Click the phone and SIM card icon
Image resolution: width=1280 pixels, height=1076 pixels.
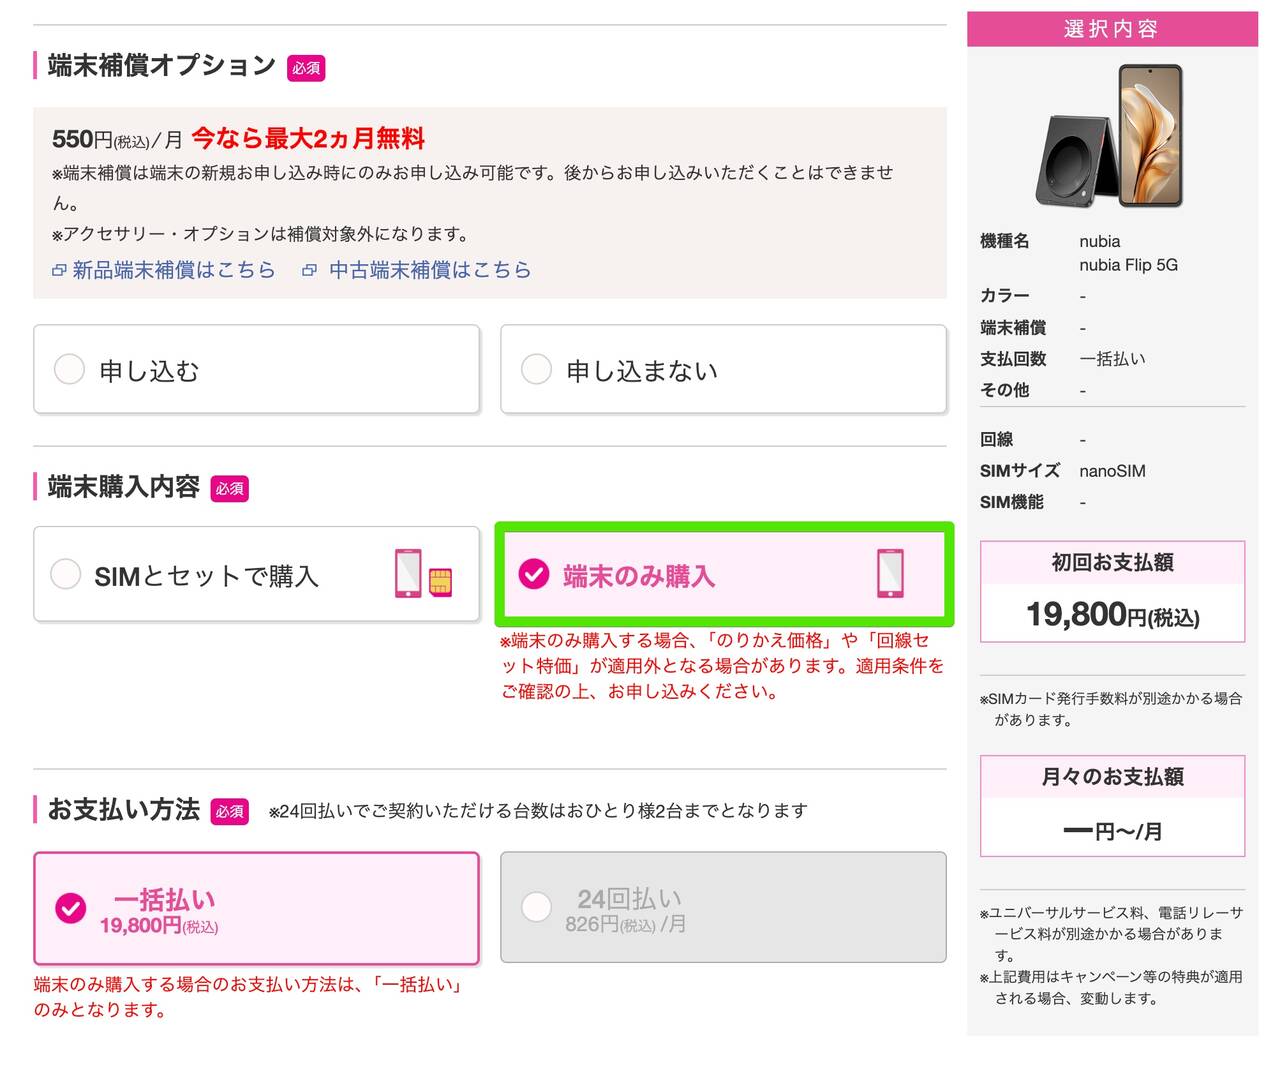pos(423,574)
